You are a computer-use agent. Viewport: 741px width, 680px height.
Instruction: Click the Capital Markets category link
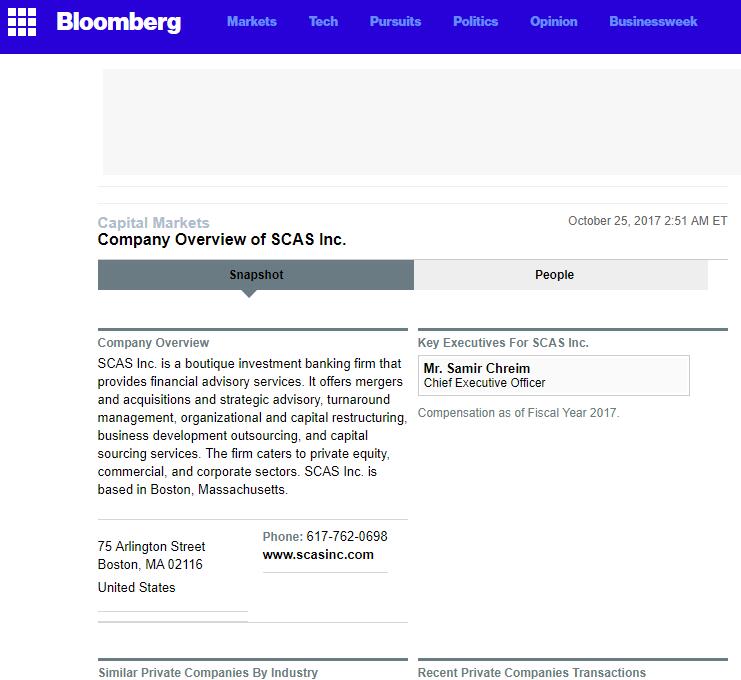click(154, 223)
